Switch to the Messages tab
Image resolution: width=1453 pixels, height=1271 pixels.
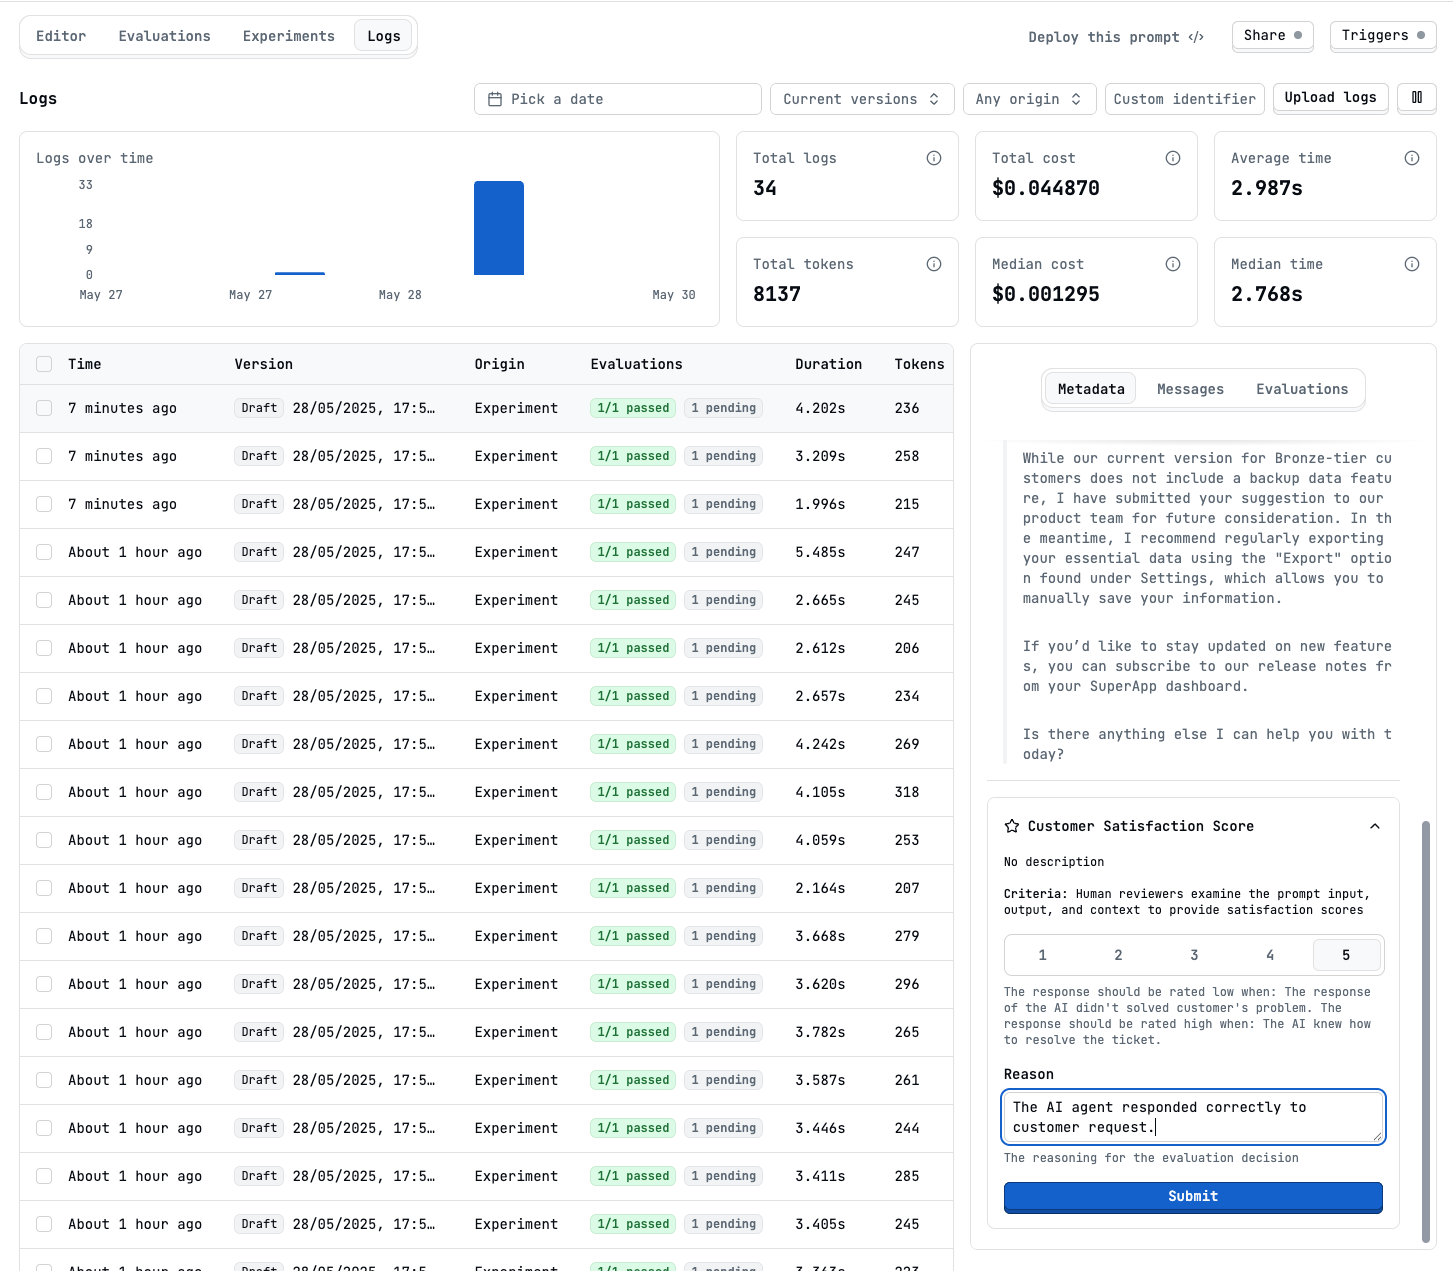click(x=1190, y=389)
